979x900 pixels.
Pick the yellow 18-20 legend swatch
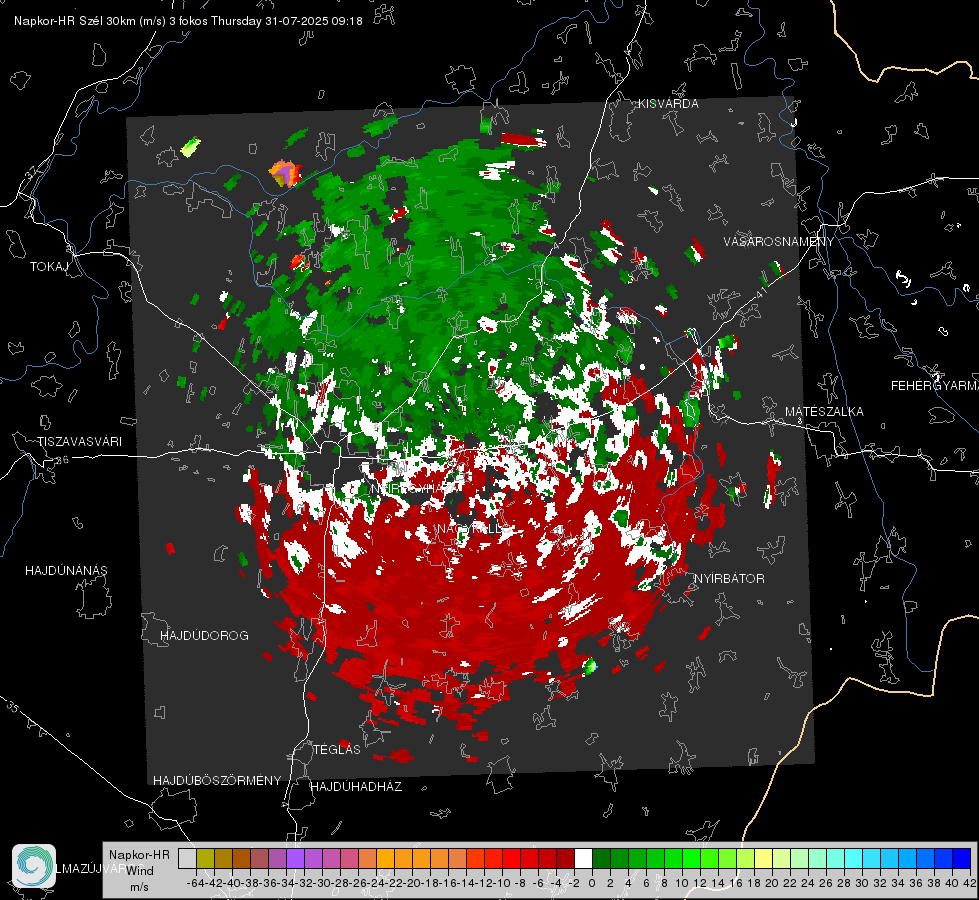(x=764, y=859)
